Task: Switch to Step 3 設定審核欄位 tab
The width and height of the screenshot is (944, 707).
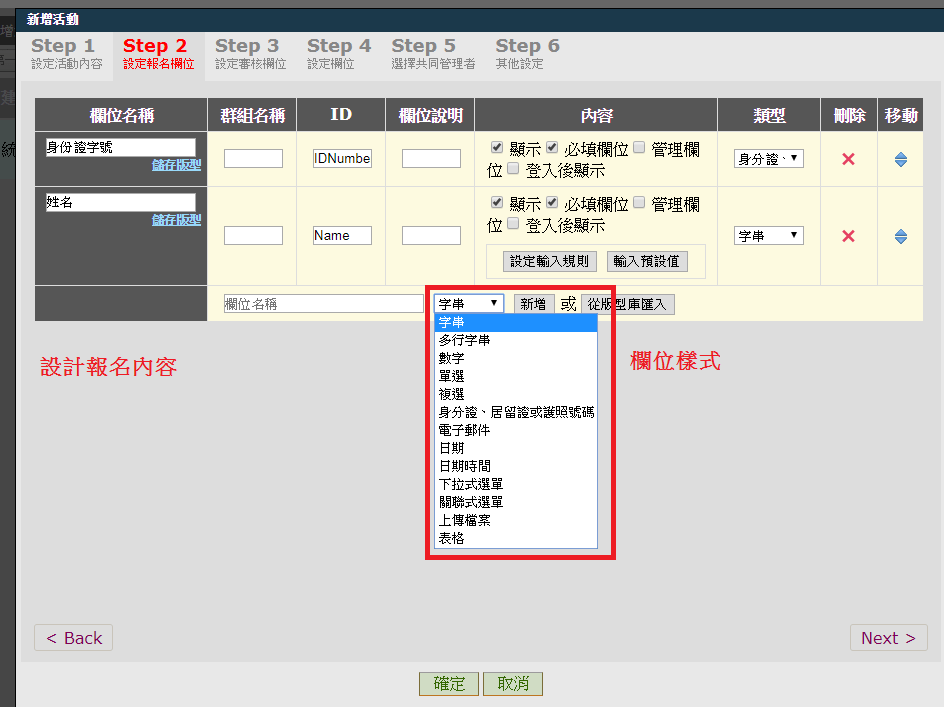Action: [250, 54]
